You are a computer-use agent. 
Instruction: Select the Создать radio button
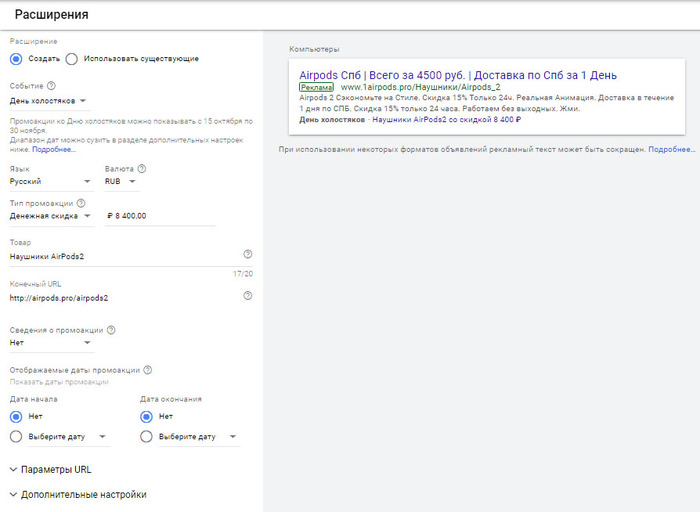coord(16,58)
